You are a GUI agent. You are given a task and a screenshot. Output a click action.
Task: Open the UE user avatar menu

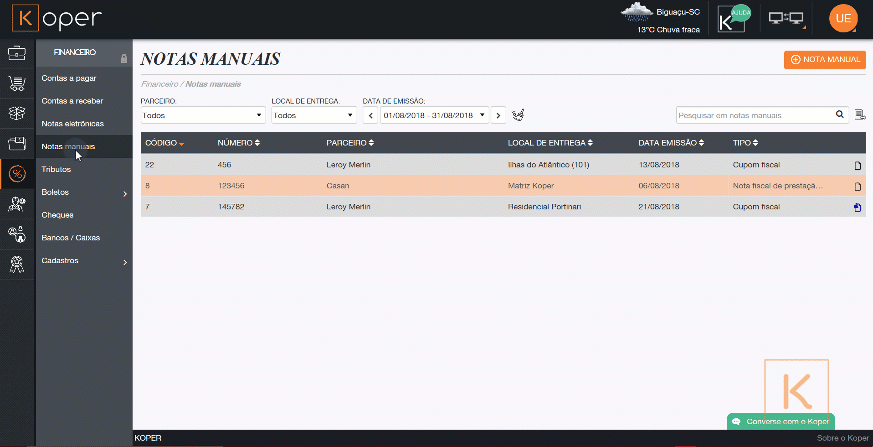coord(843,18)
